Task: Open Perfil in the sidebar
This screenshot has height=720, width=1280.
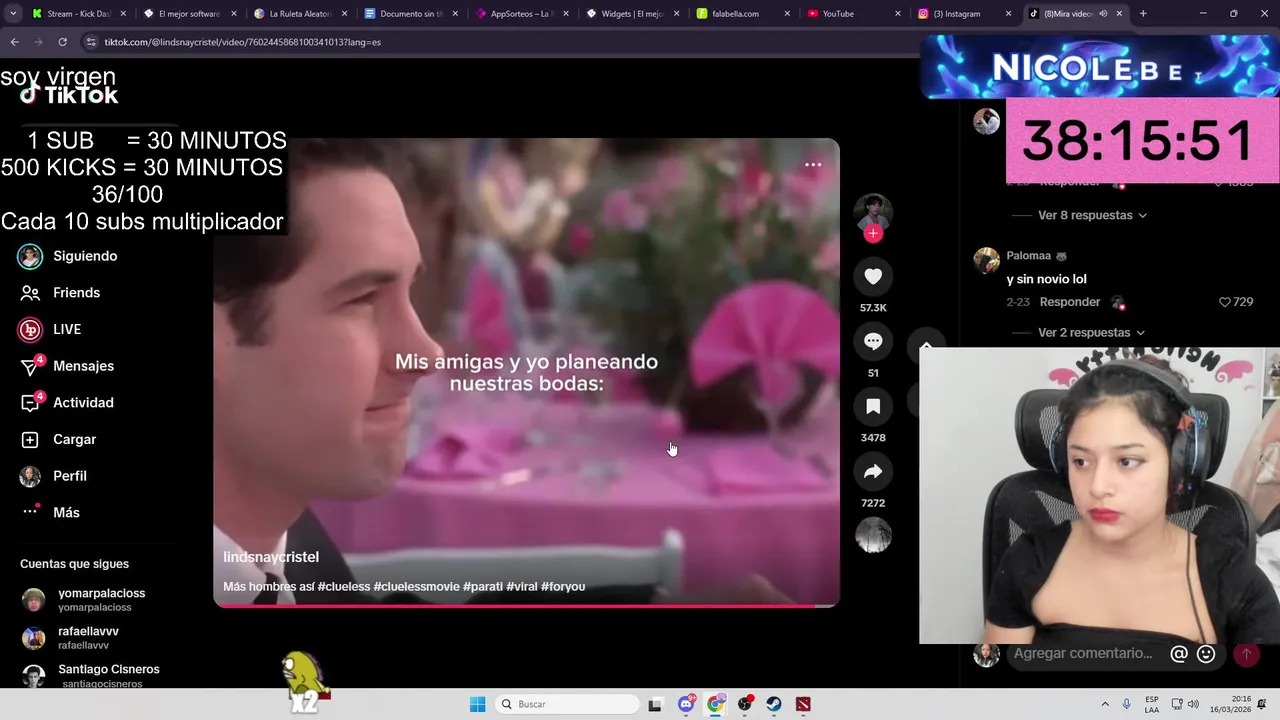Action: 55,476
